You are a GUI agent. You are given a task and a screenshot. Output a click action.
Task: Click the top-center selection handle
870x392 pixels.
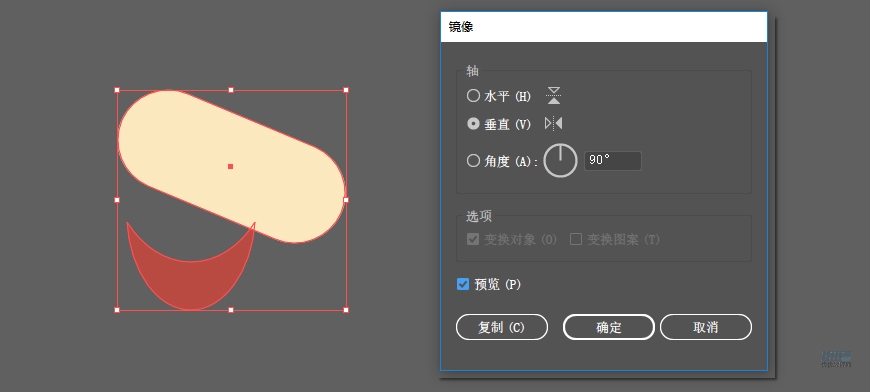231,90
